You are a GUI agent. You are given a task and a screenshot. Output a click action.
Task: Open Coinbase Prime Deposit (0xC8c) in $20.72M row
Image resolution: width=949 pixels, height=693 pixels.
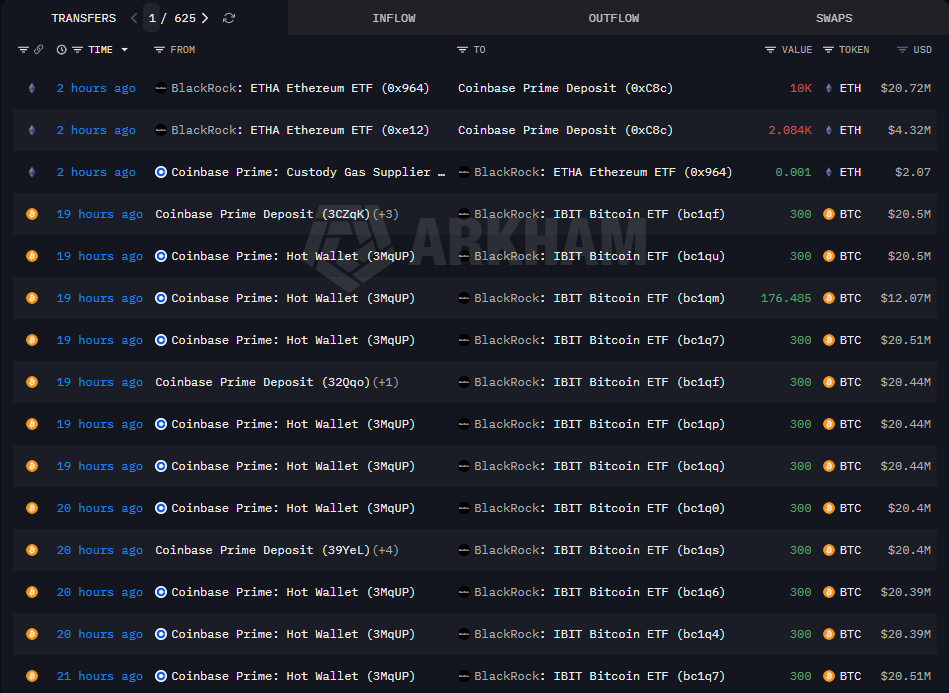[565, 88]
